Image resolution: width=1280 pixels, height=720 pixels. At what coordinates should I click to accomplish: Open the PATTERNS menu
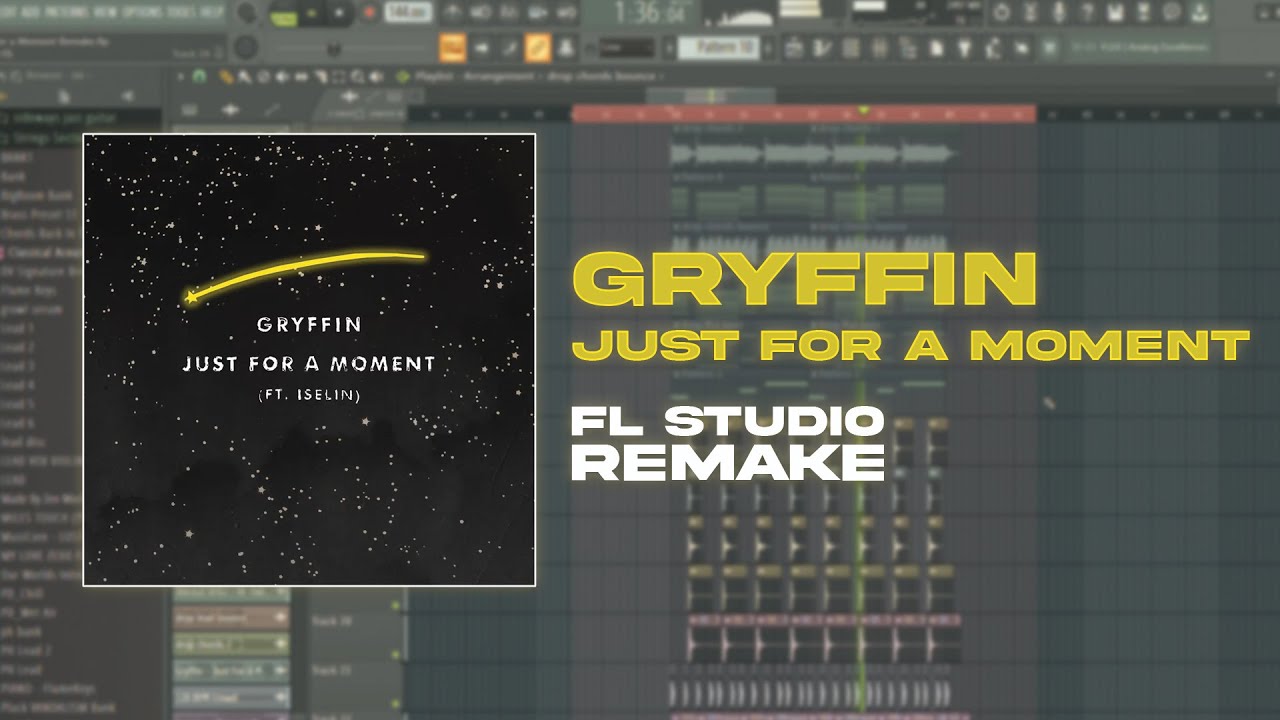coord(66,12)
